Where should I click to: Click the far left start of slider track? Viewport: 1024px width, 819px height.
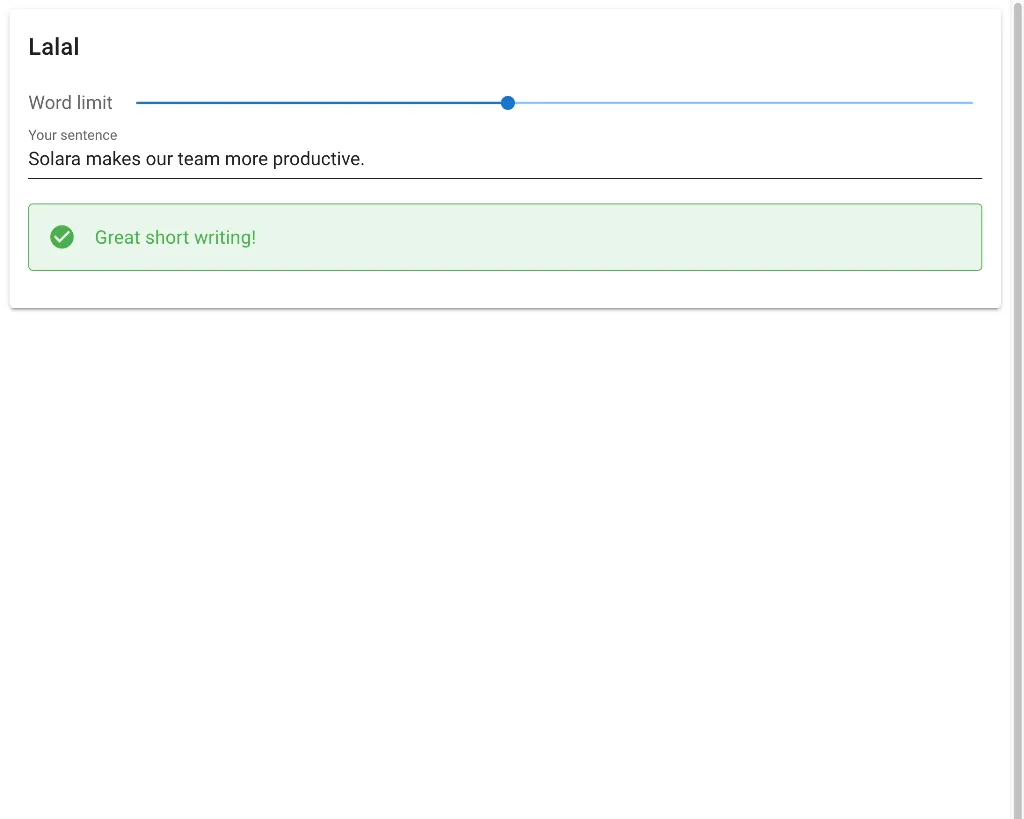coord(138,103)
